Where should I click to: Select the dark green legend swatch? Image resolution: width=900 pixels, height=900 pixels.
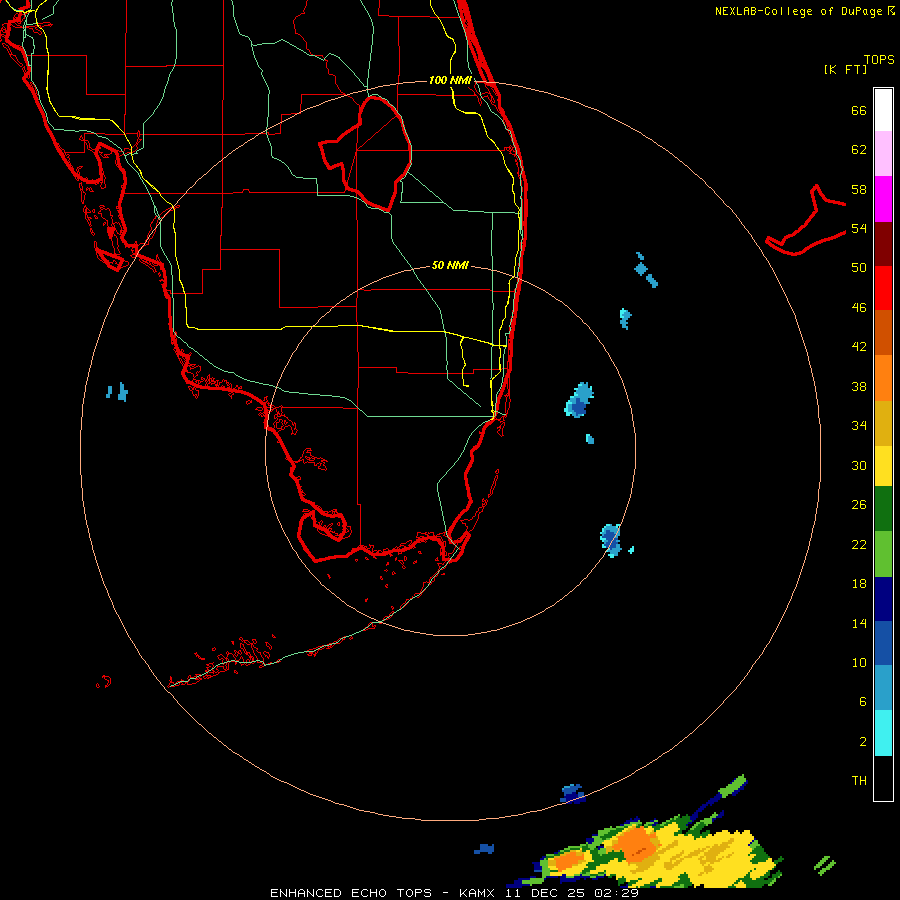883,509
